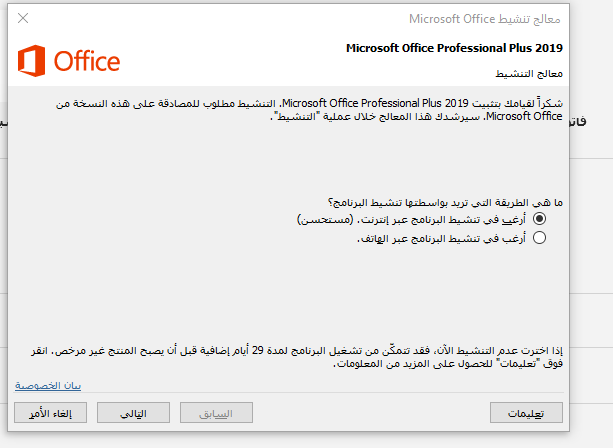Open the بيان الخصوصية privacy statement link
Screen dimensions: 613x448
48,386
